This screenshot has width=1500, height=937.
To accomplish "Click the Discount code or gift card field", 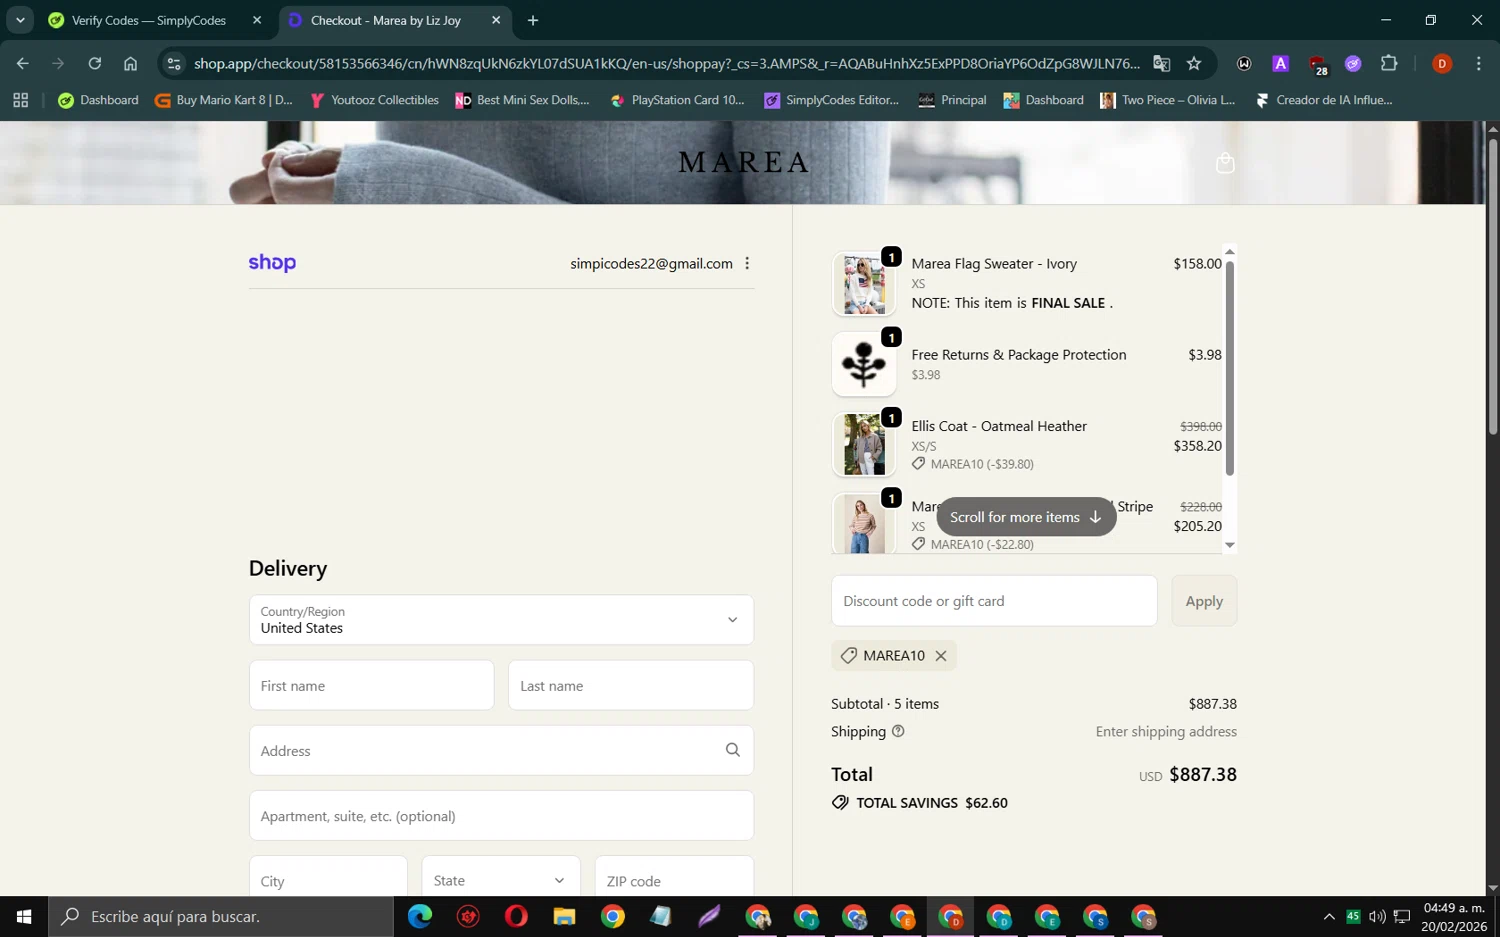I will (x=994, y=601).
